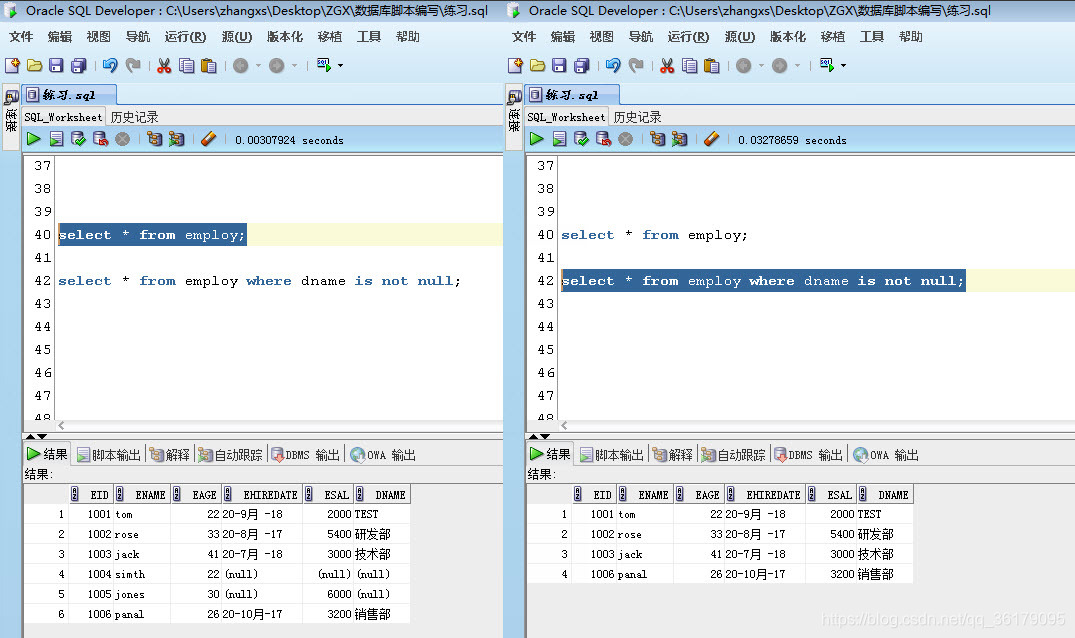Click Forward navigation icon in left window

[x=276, y=65]
